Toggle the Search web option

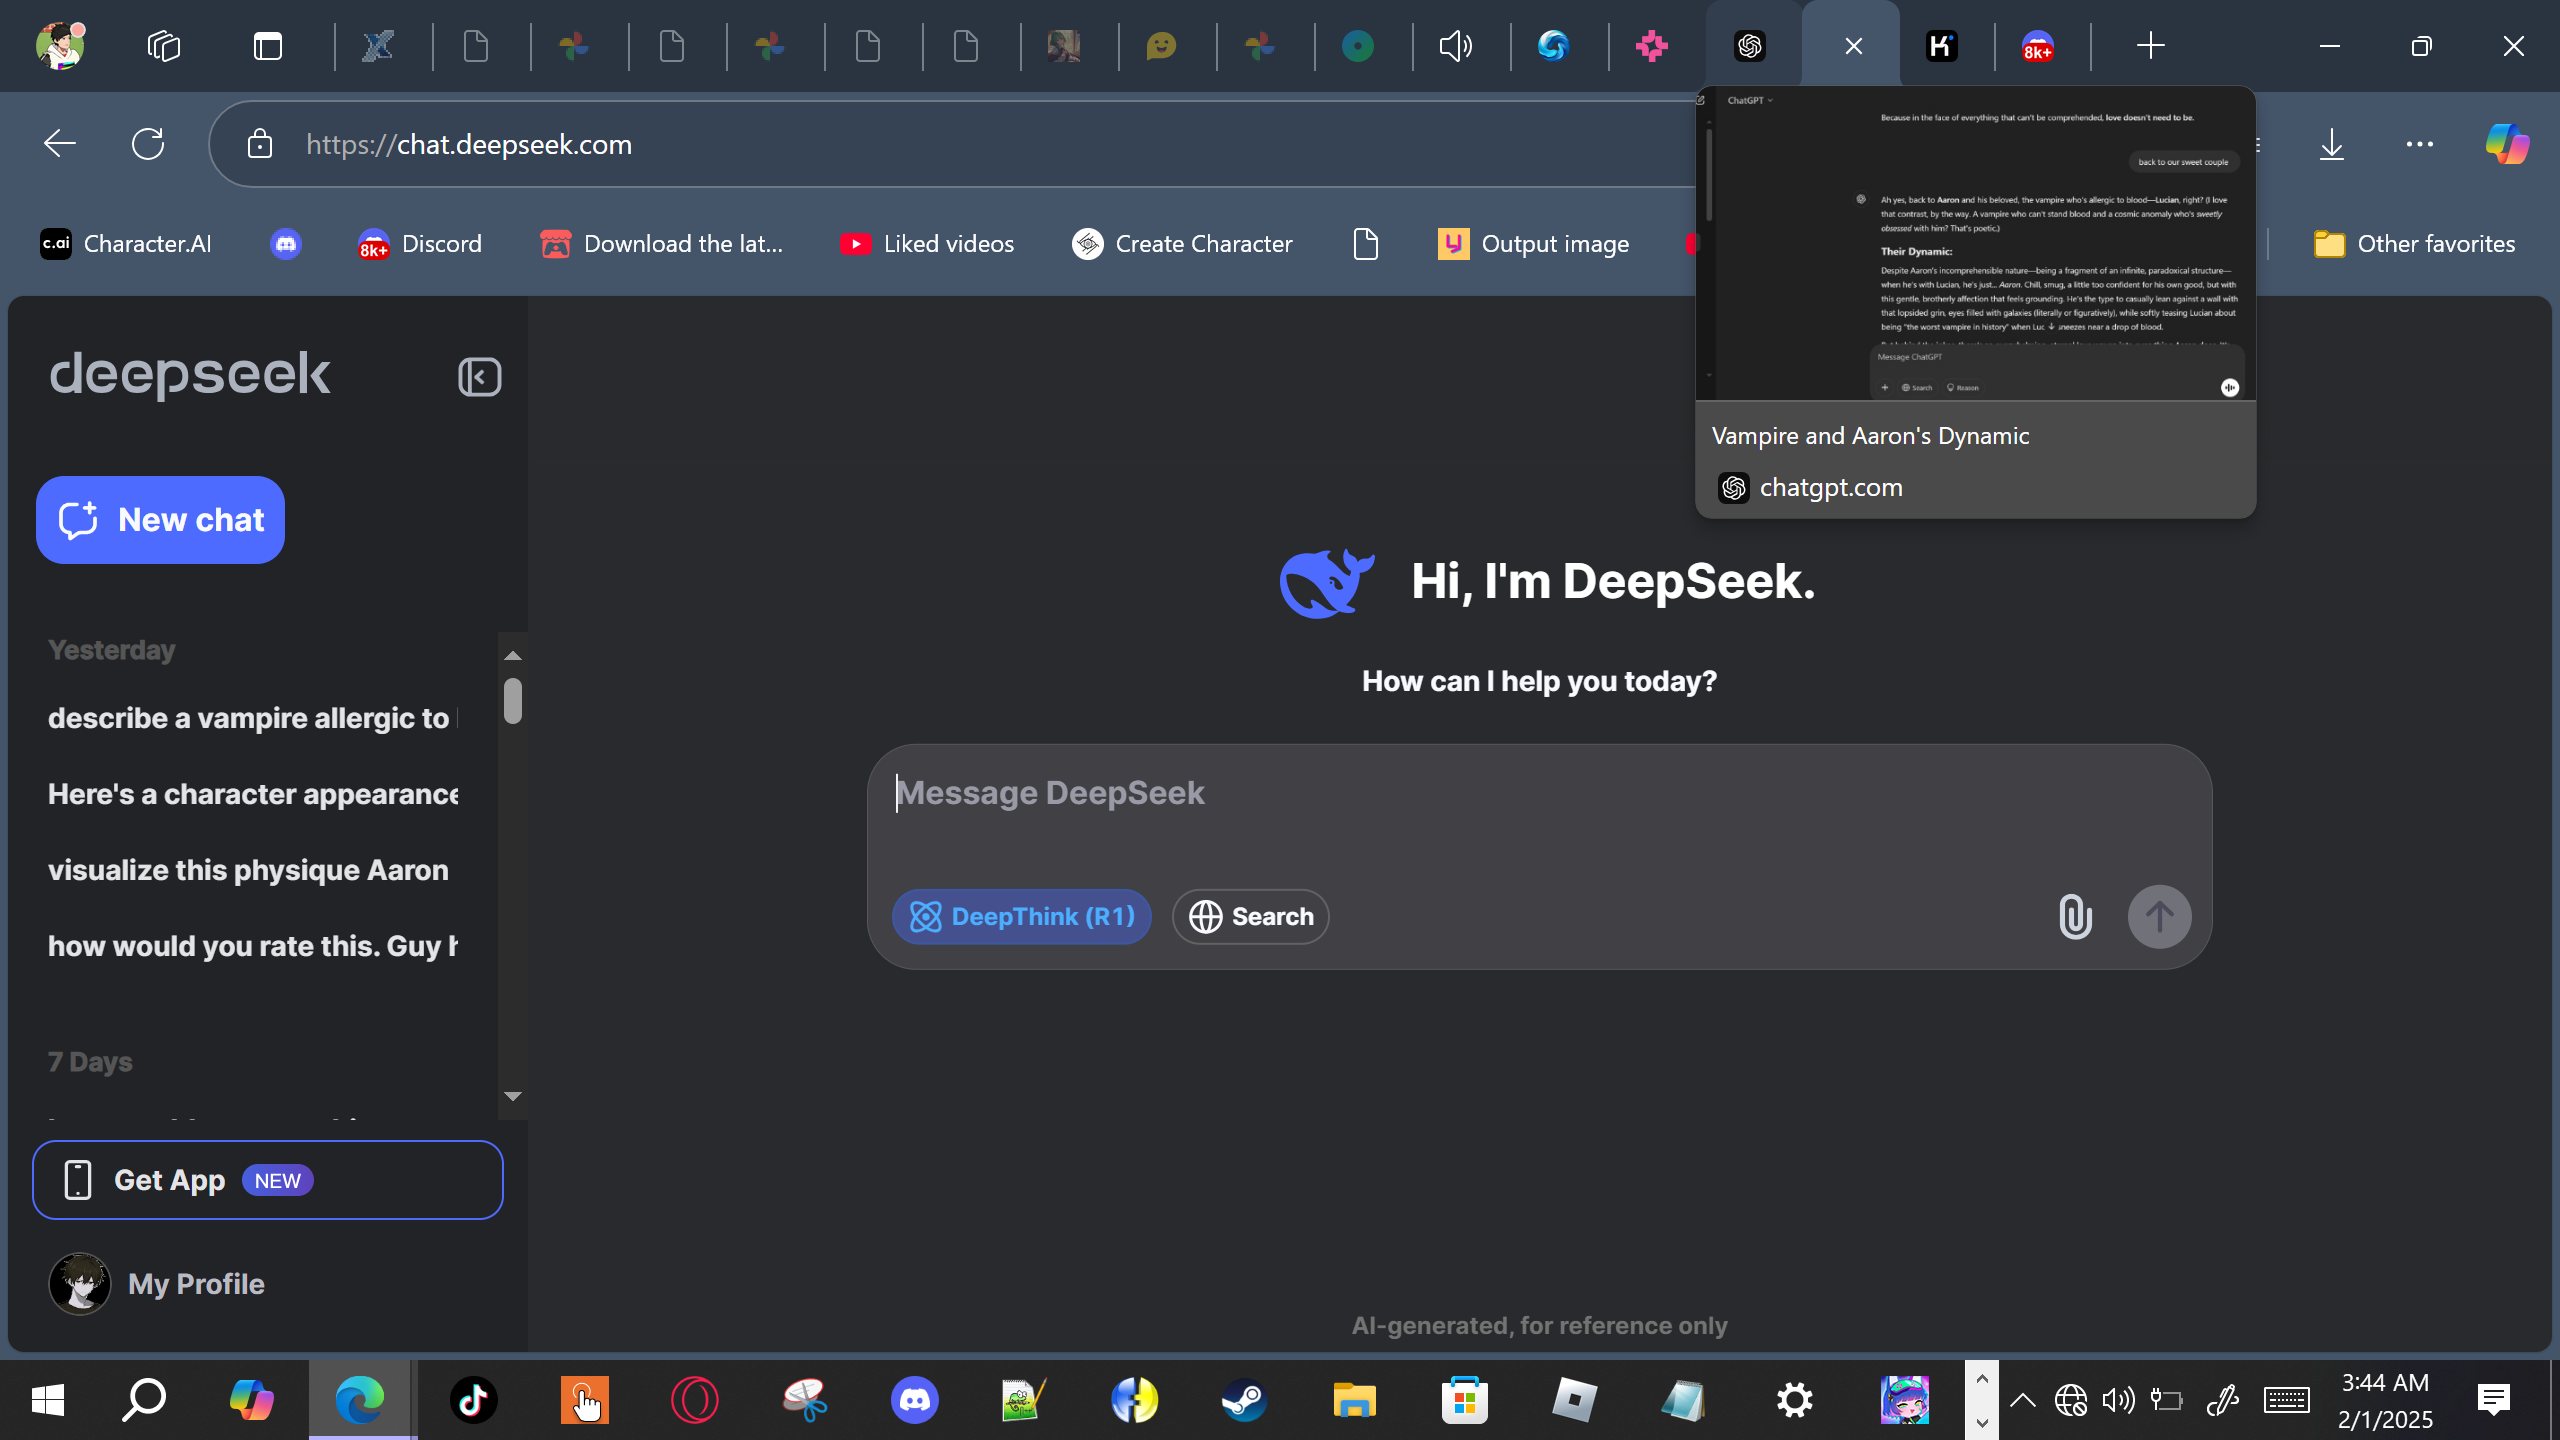pyautogui.click(x=1250, y=916)
